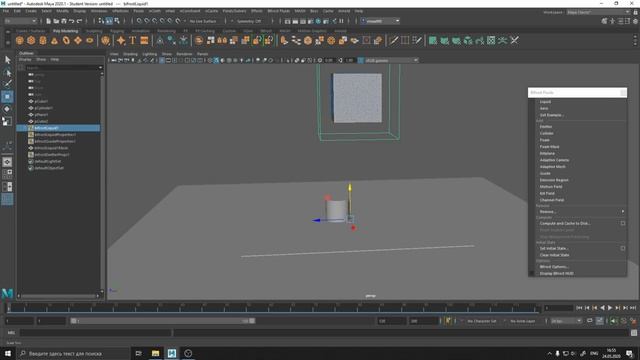Open the Workspace selector dropdown
The image size is (640, 360).
tap(598, 12)
